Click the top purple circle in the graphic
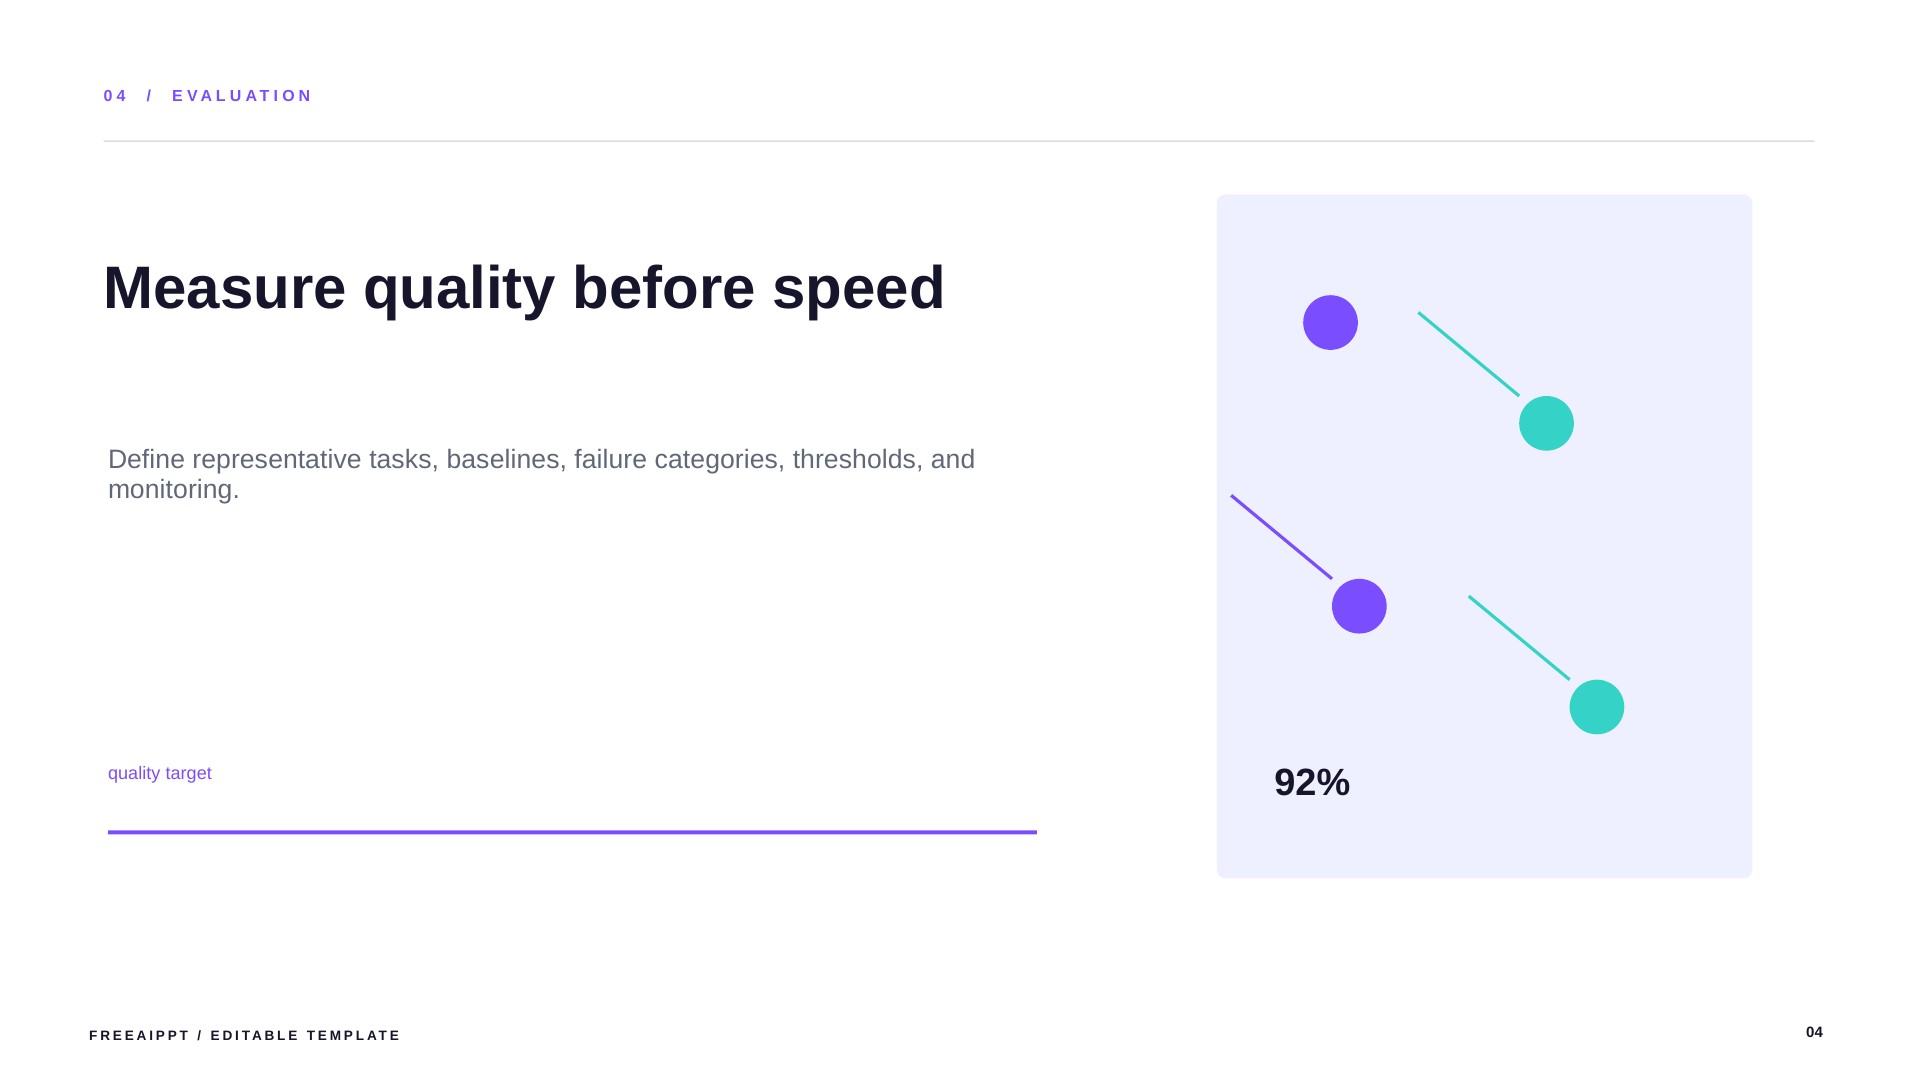This screenshot has height=1080, width=1921. 1330,322
